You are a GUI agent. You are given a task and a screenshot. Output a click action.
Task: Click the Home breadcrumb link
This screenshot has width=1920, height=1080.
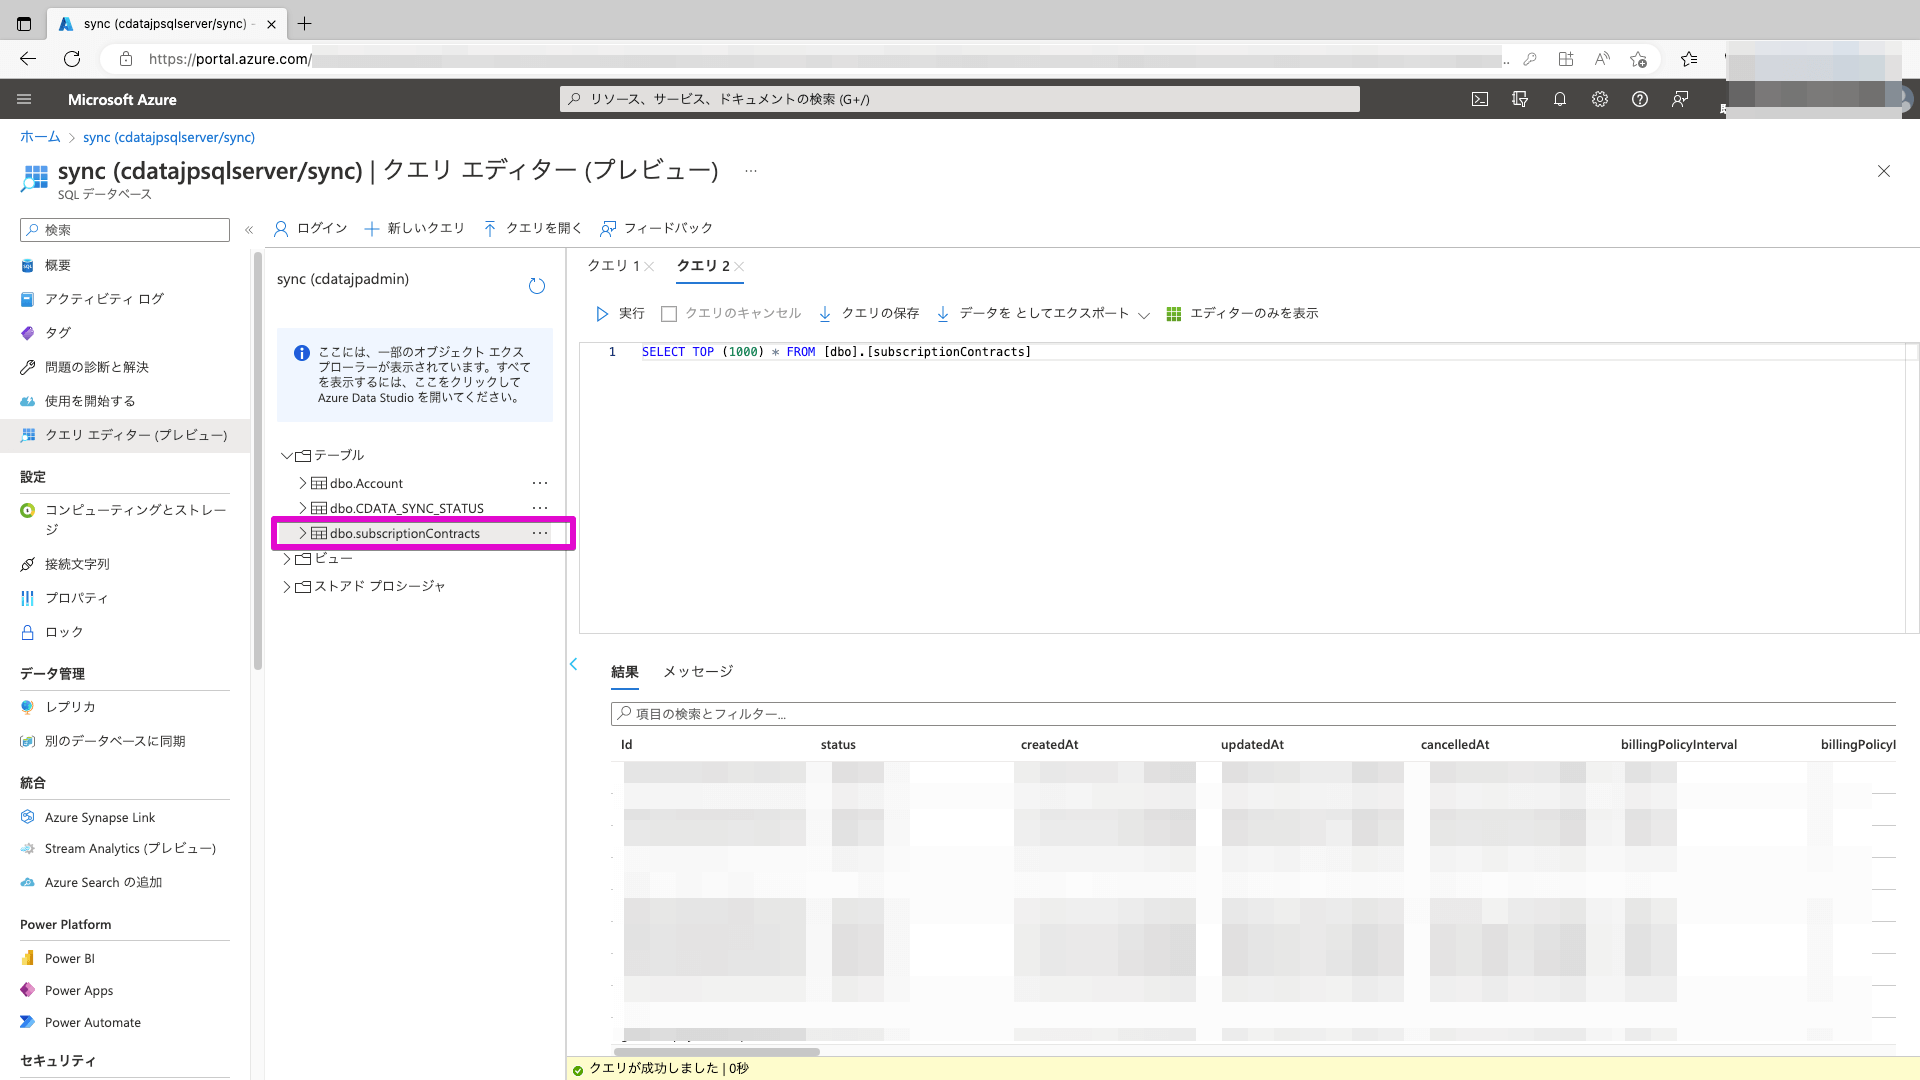pos(40,137)
